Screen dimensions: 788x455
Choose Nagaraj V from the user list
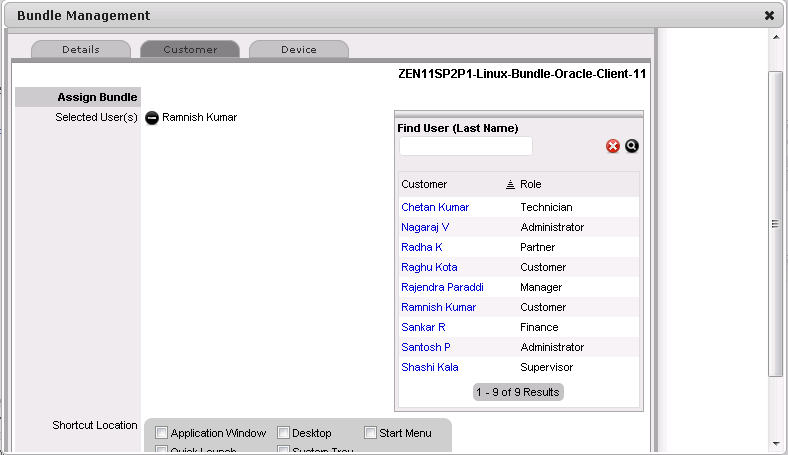(x=425, y=227)
